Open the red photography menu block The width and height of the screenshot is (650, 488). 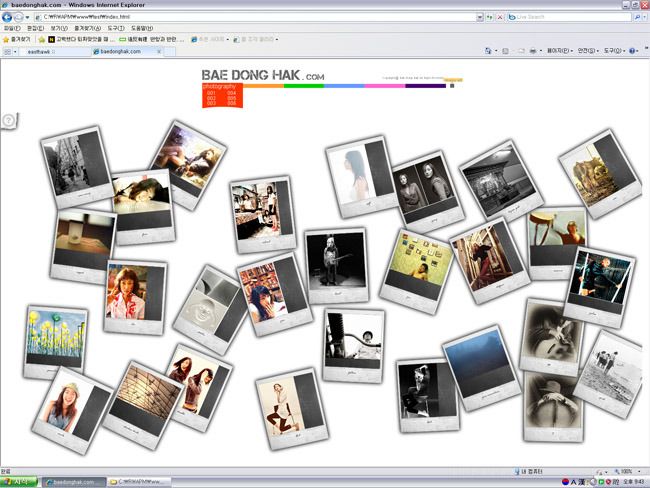point(222,95)
